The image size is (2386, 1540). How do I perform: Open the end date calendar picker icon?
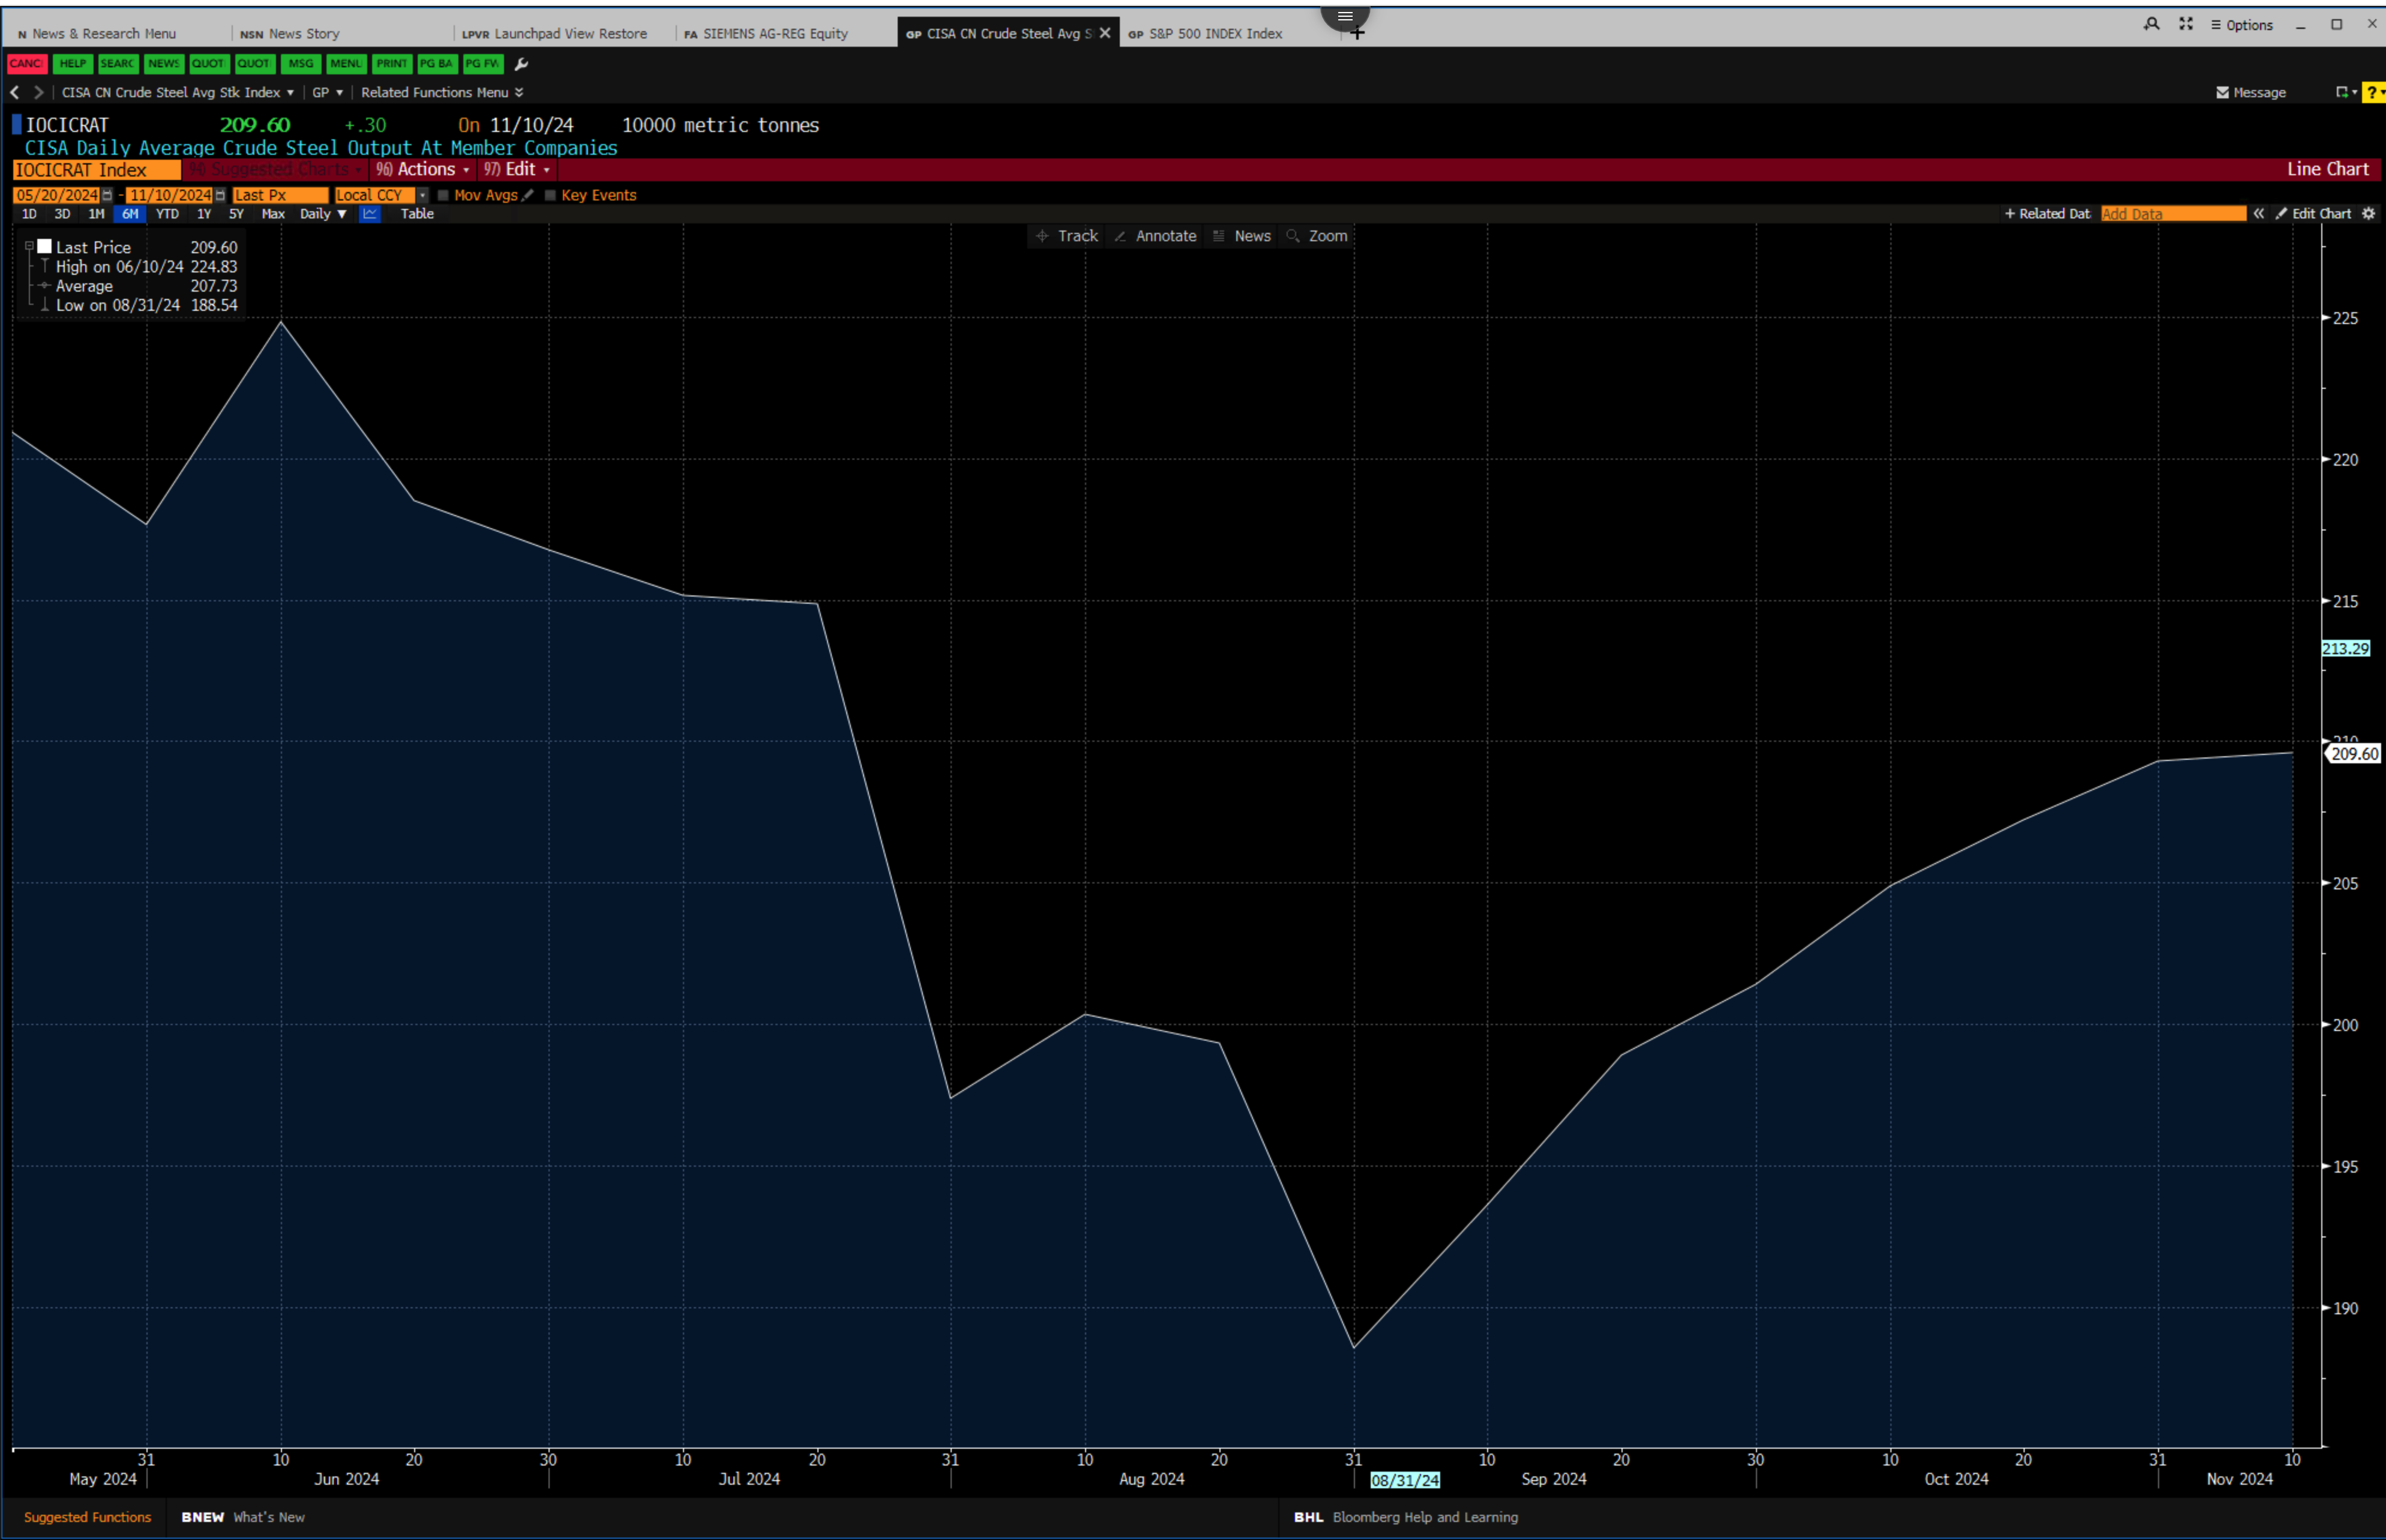pos(220,195)
